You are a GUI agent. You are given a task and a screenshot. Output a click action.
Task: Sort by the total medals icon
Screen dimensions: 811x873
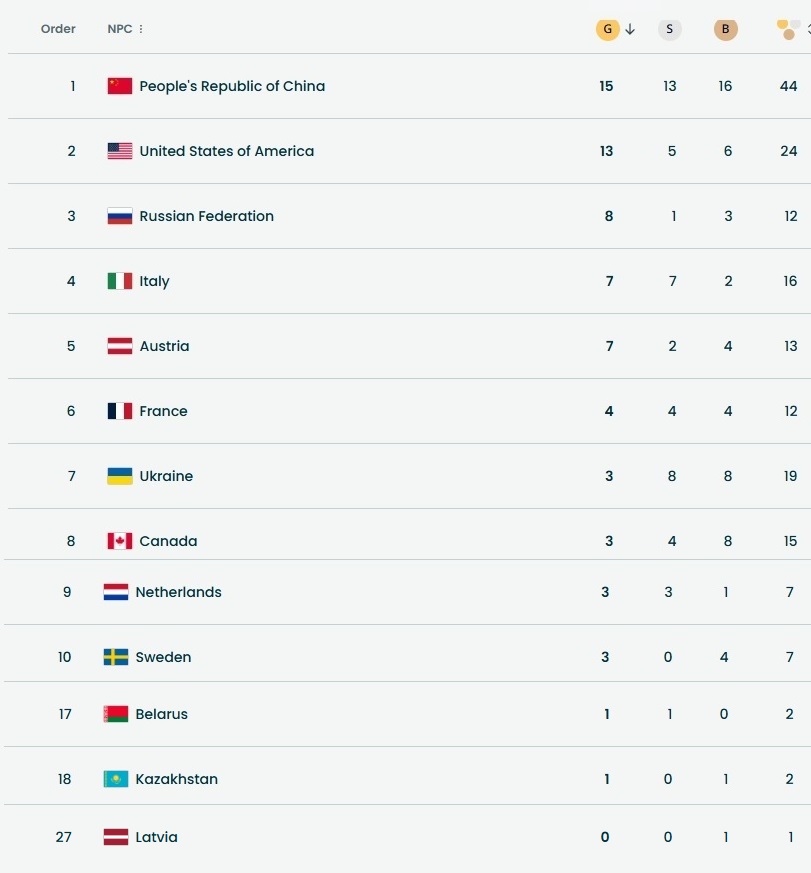click(789, 29)
